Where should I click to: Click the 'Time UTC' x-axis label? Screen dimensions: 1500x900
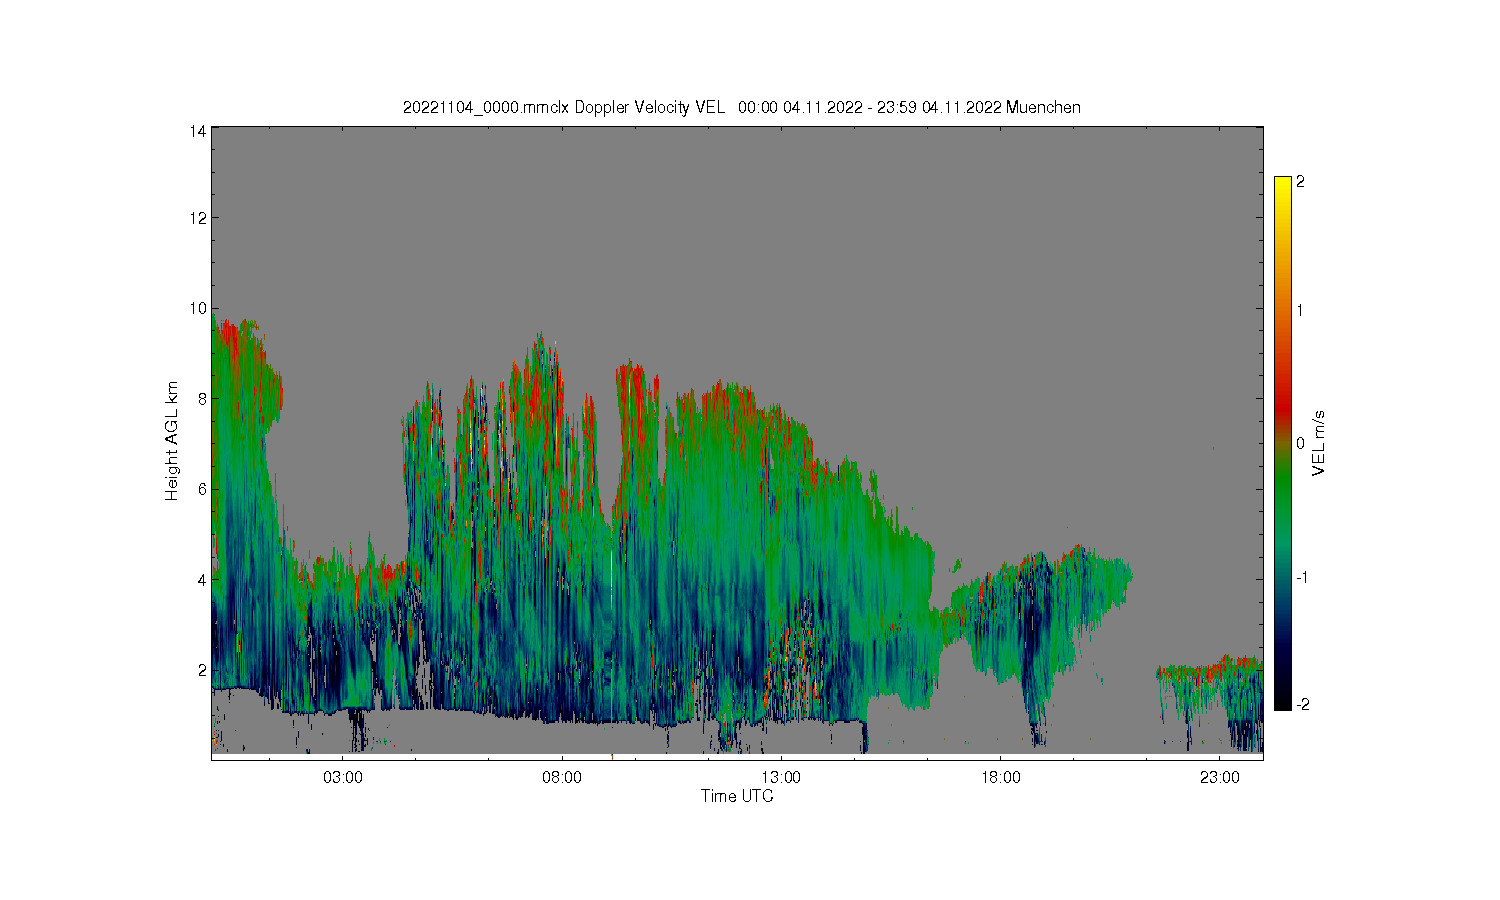737,797
